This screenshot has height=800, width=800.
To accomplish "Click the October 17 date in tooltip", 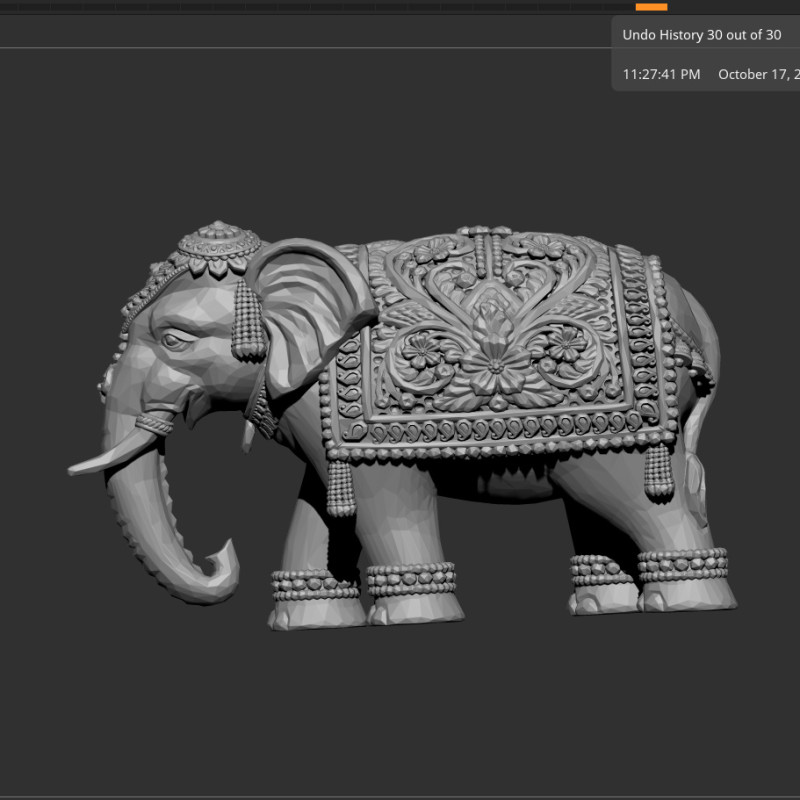I will [758, 74].
